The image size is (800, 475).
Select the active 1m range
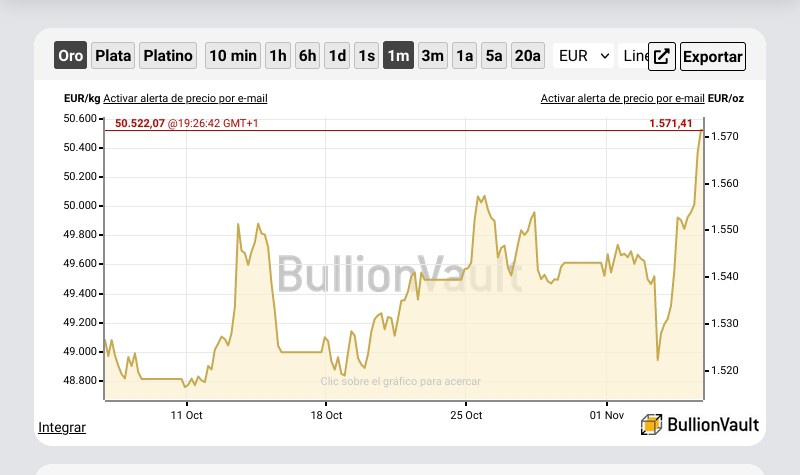point(398,55)
